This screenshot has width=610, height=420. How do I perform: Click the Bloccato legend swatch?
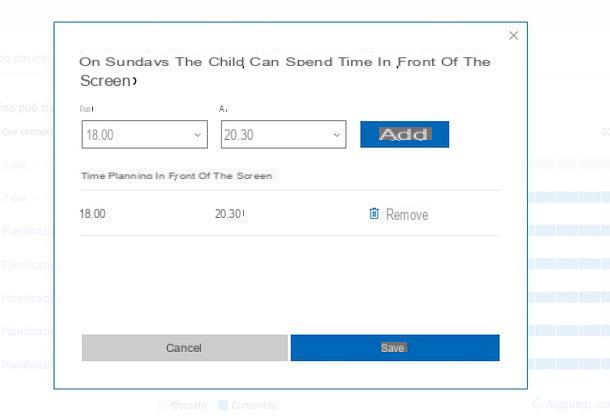162,405
